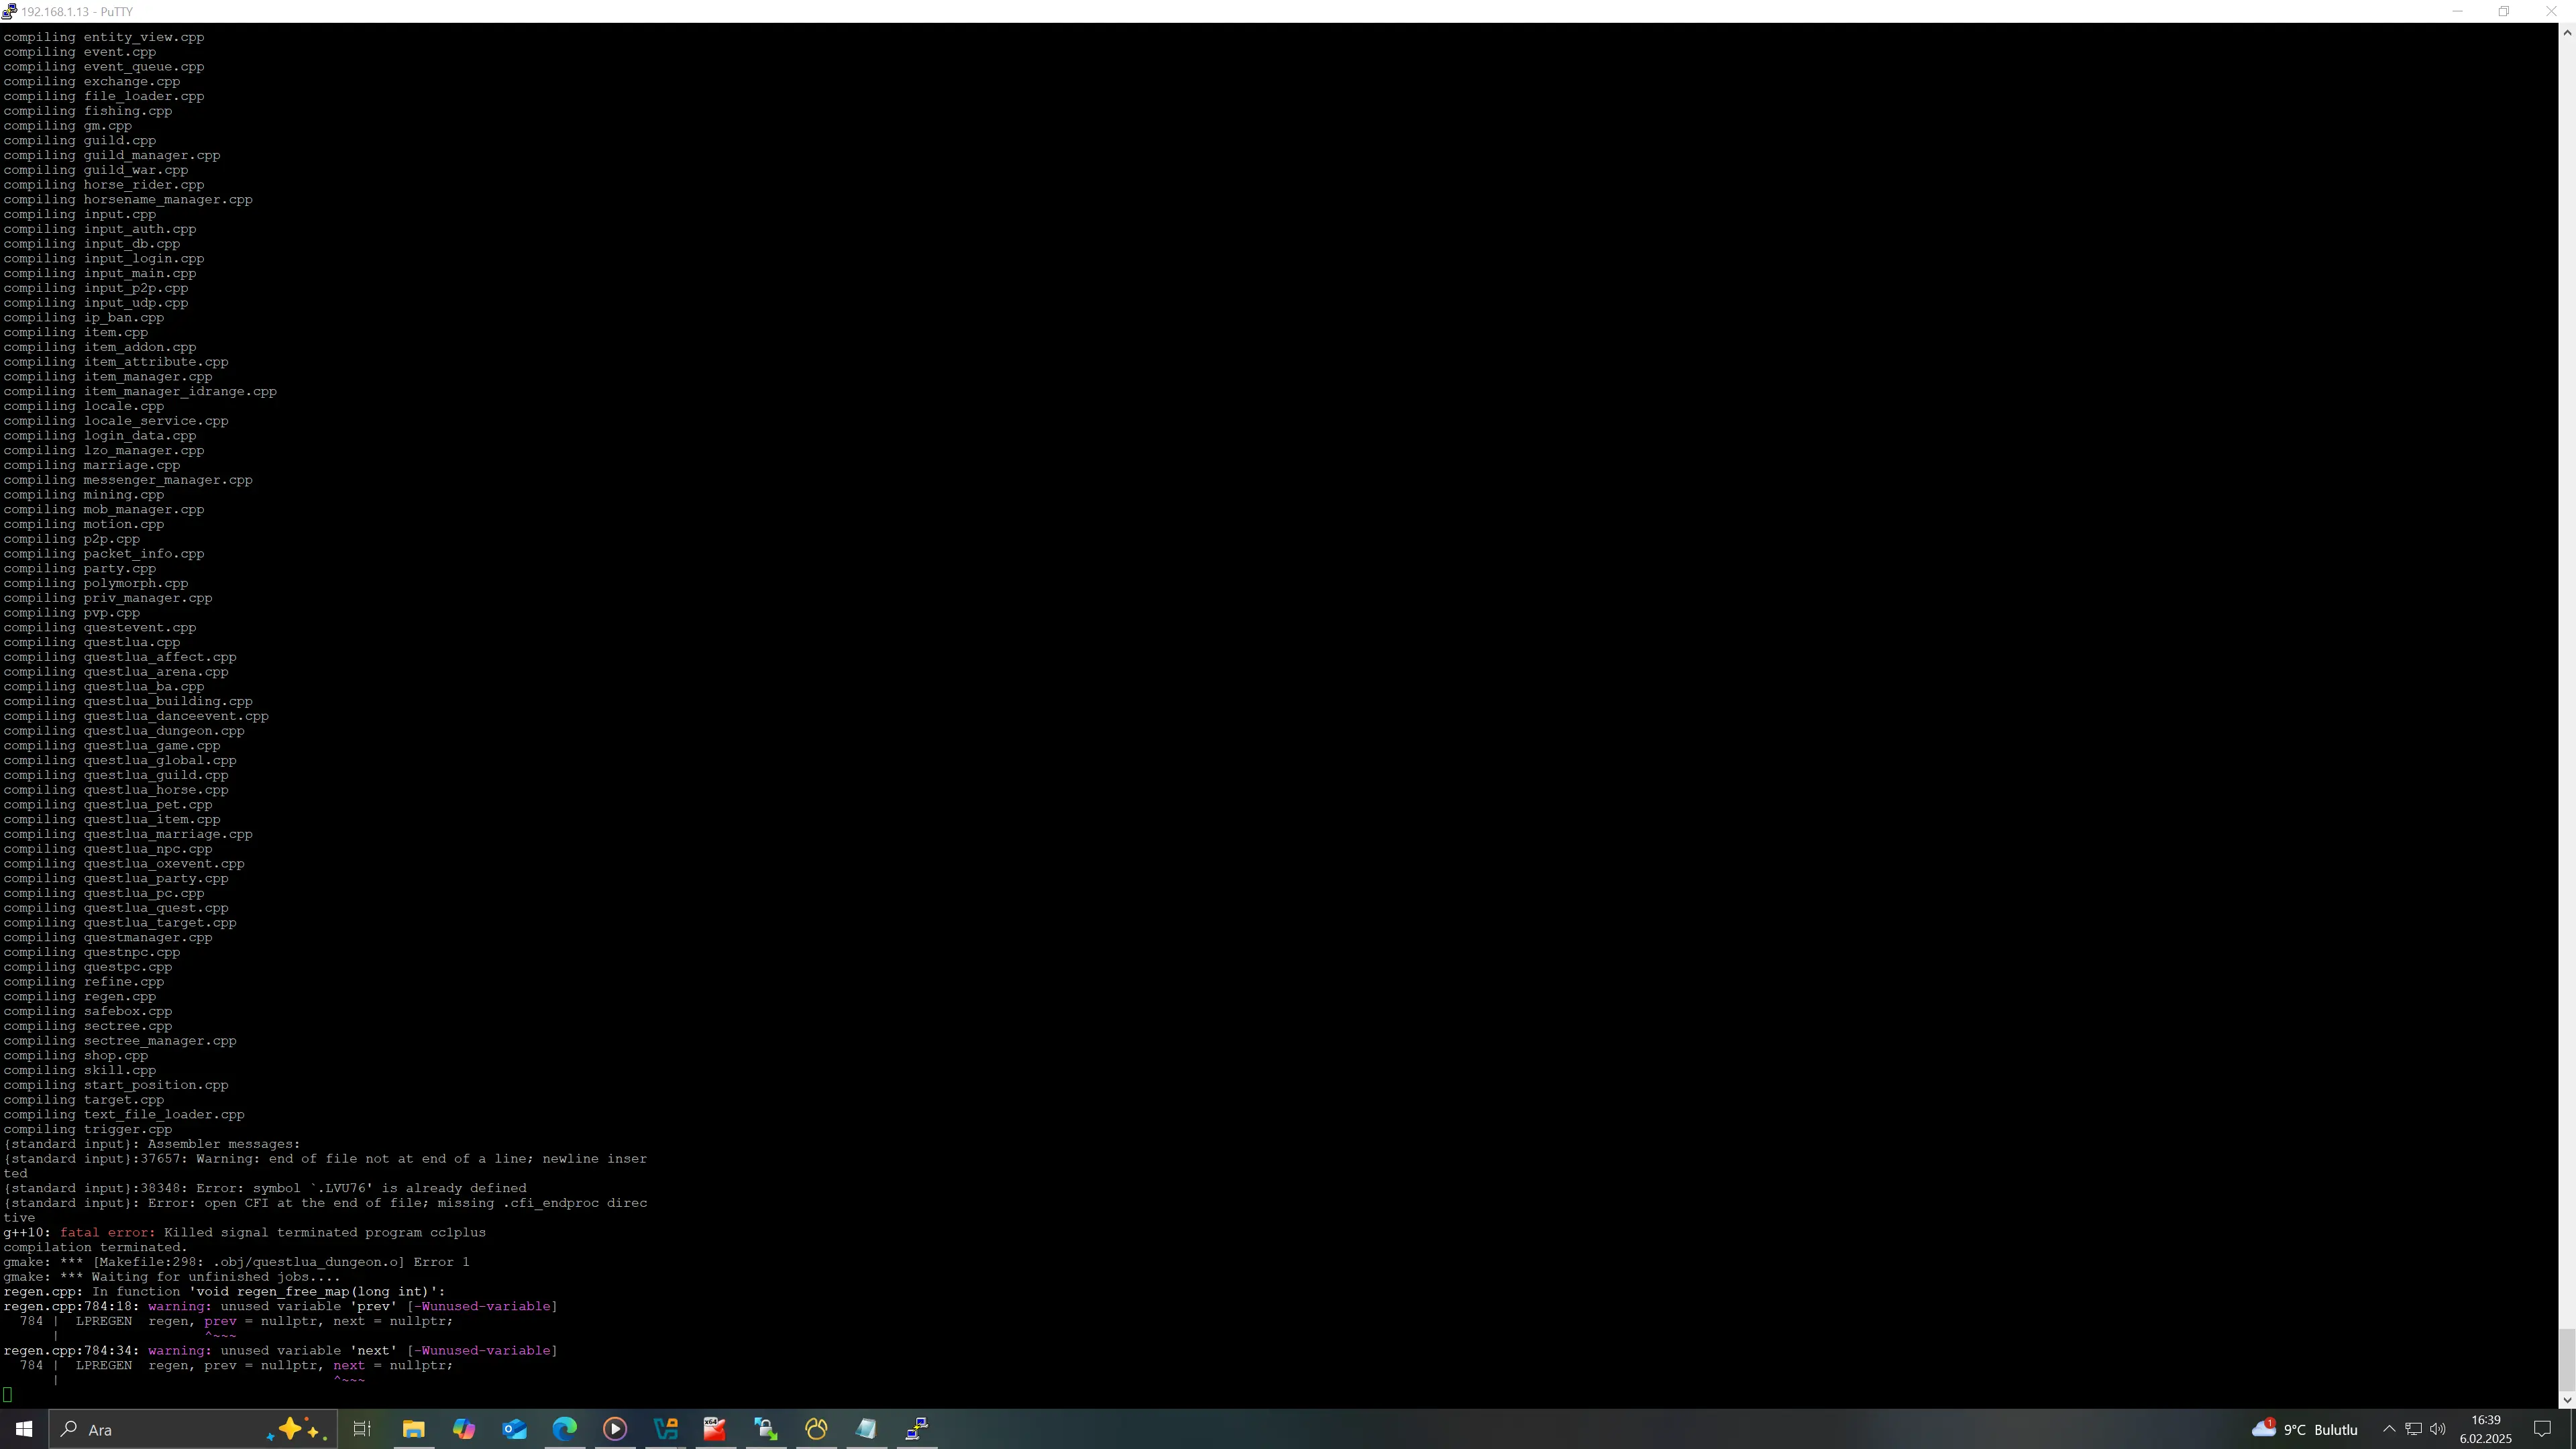This screenshot has width=2576, height=1449.
Task: Open Task View from the taskbar
Action: click(x=362, y=1429)
